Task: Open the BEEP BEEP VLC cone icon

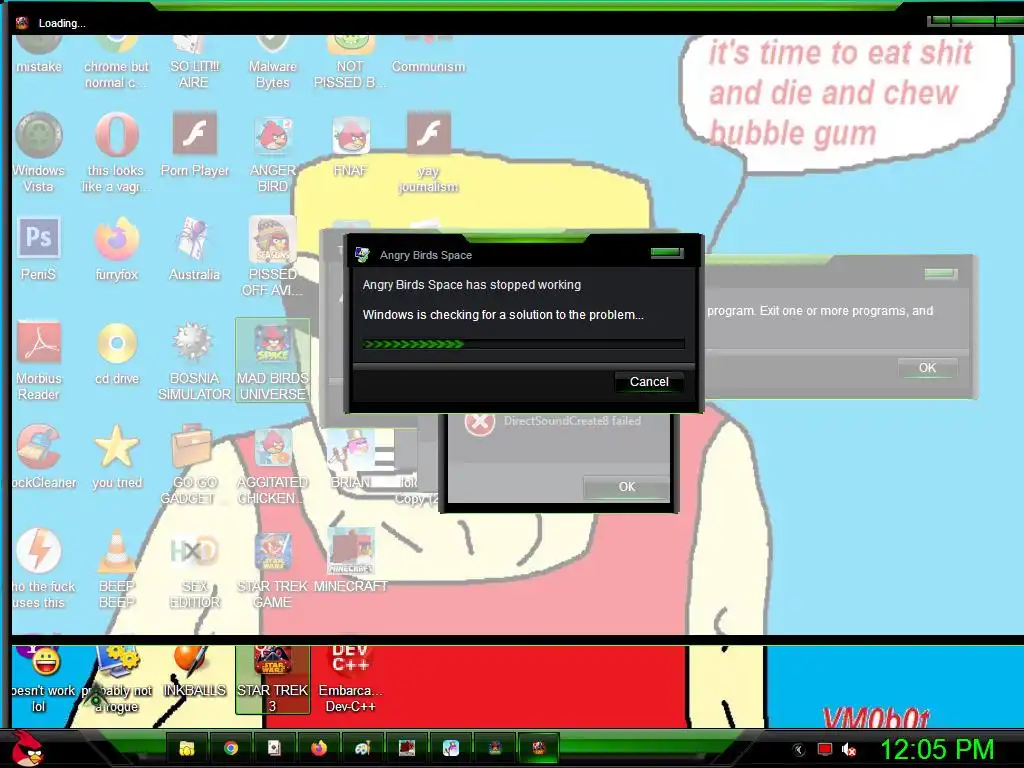Action: pyautogui.click(x=116, y=568)
